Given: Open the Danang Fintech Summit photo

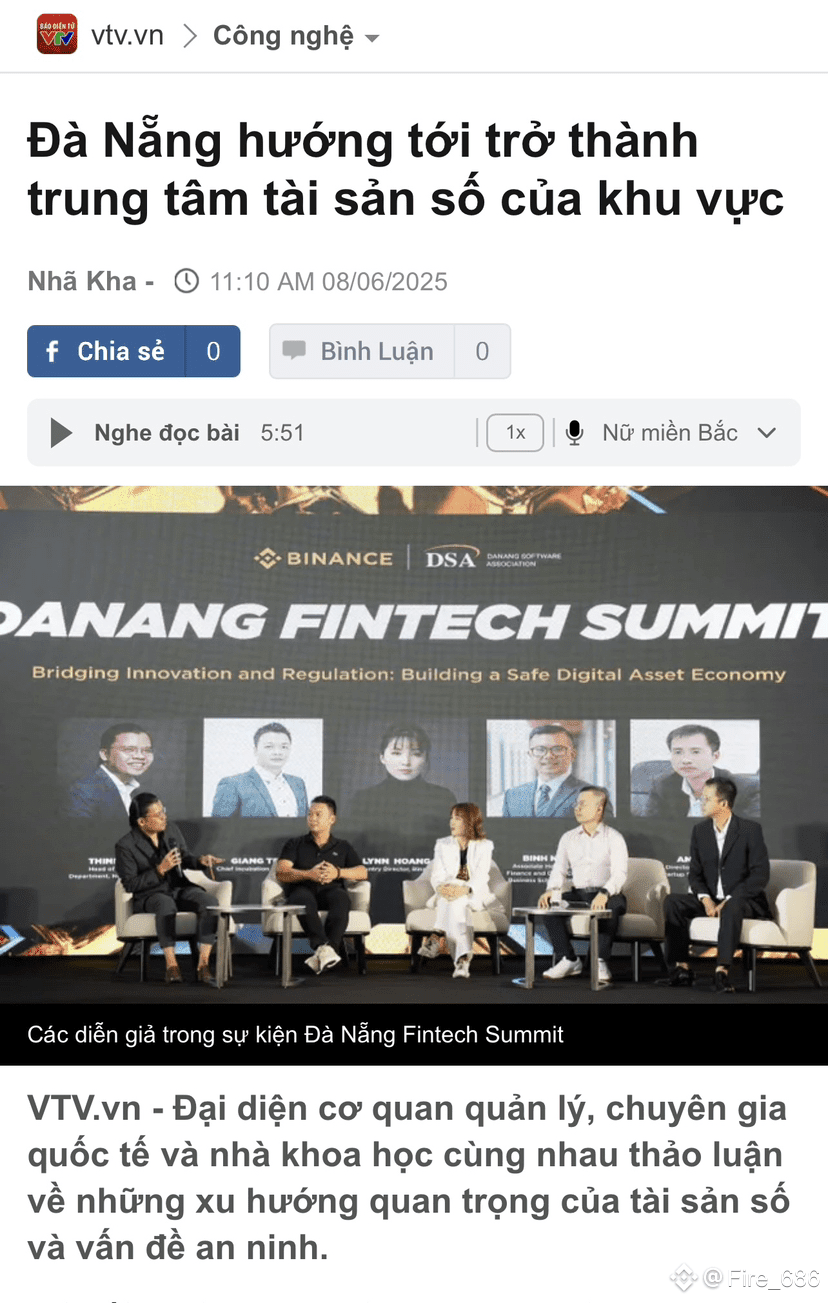Looking at the screenshot, I should tap(414, 745).
